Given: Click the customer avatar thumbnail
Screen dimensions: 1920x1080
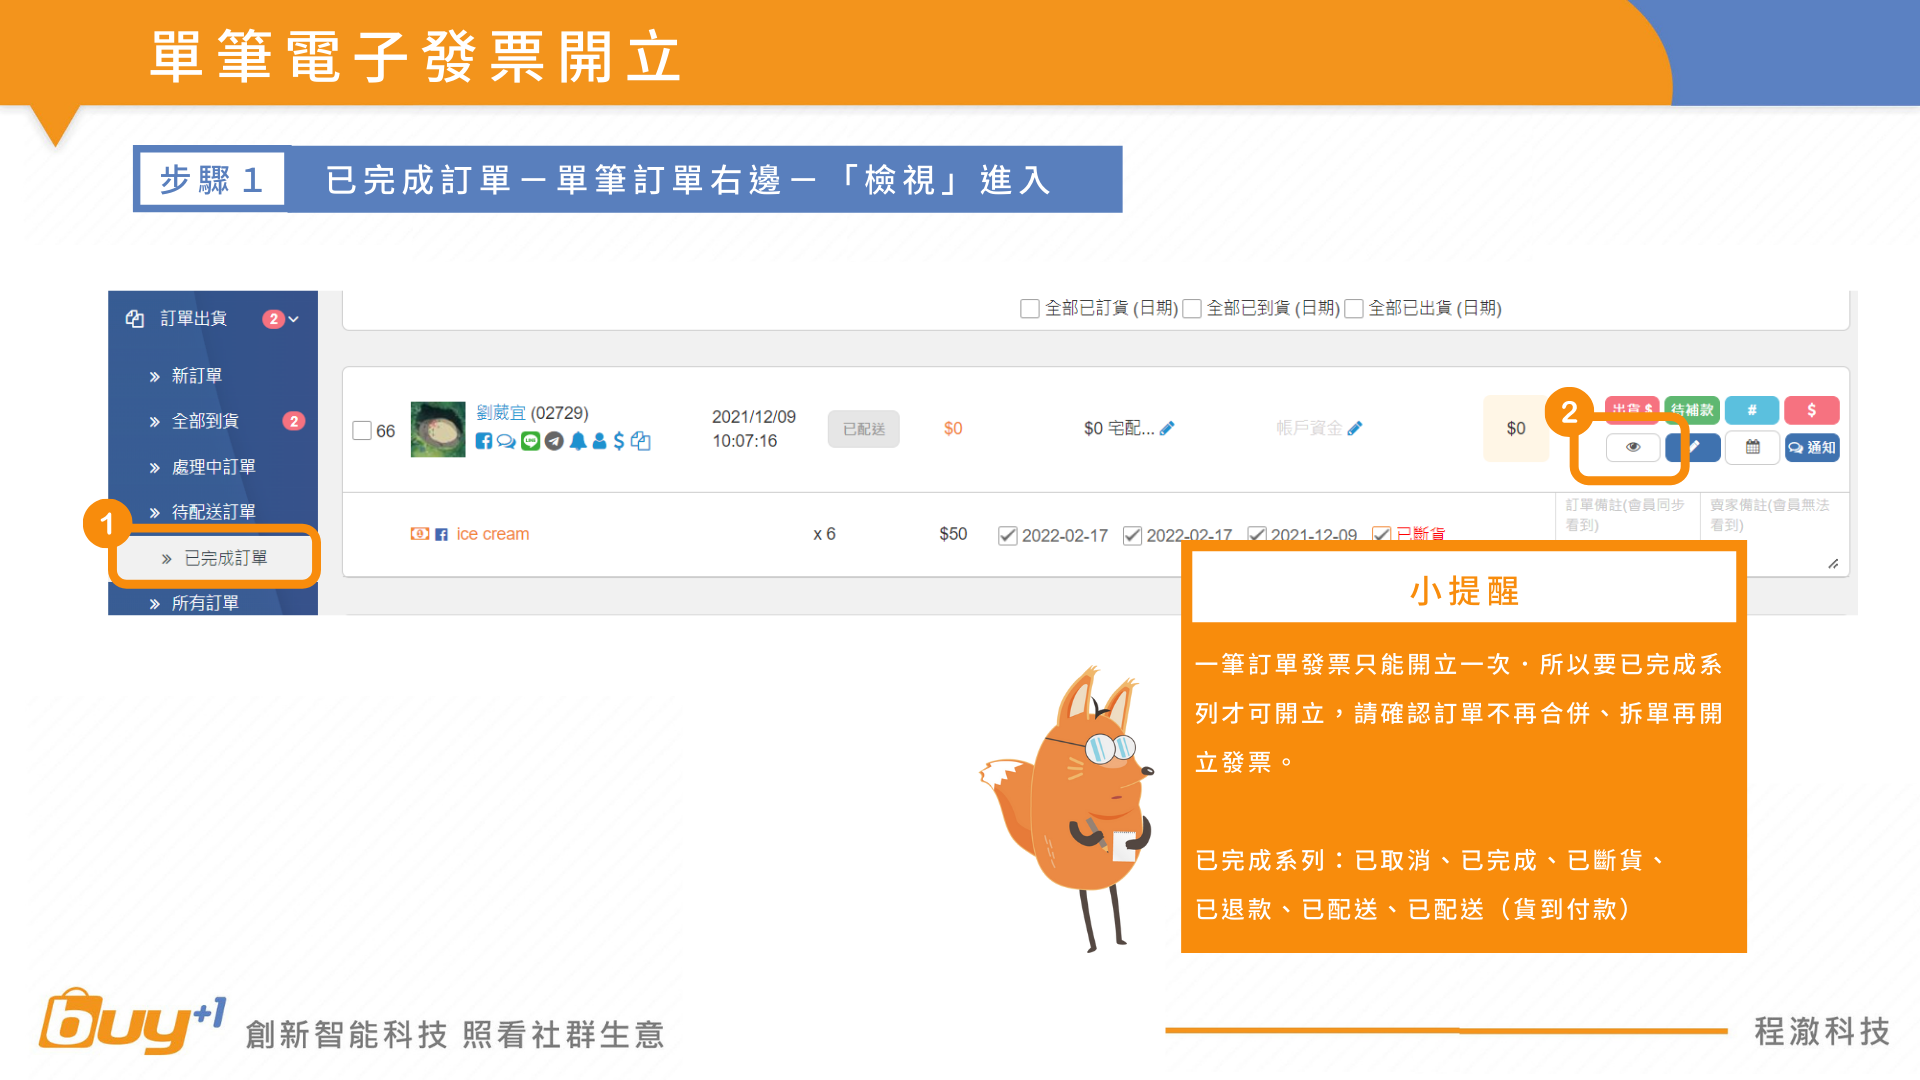Looking at the screenshot, I should coord(438,429).
